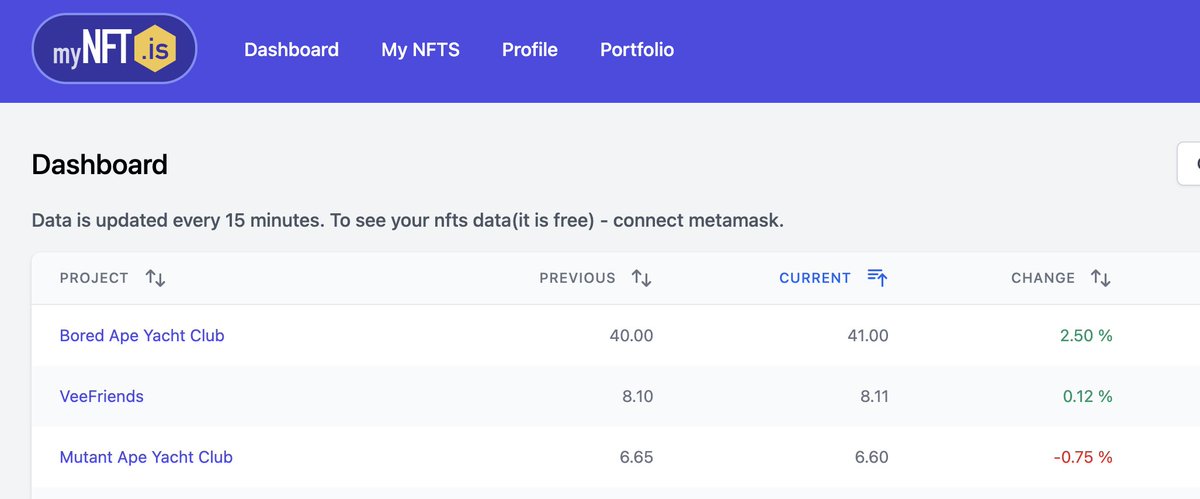Image resolution: width=1200 pixels, height=499 pixels.
Task: Open Mutant Ape Yacht Club project
Action: click(146, 457)
